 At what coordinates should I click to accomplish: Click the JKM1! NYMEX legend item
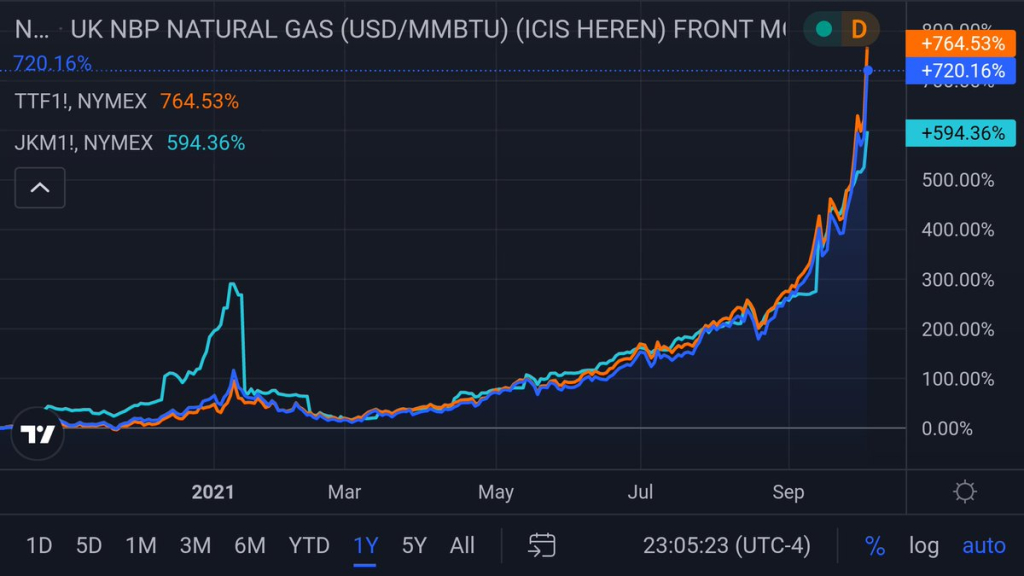coord(84,143)
